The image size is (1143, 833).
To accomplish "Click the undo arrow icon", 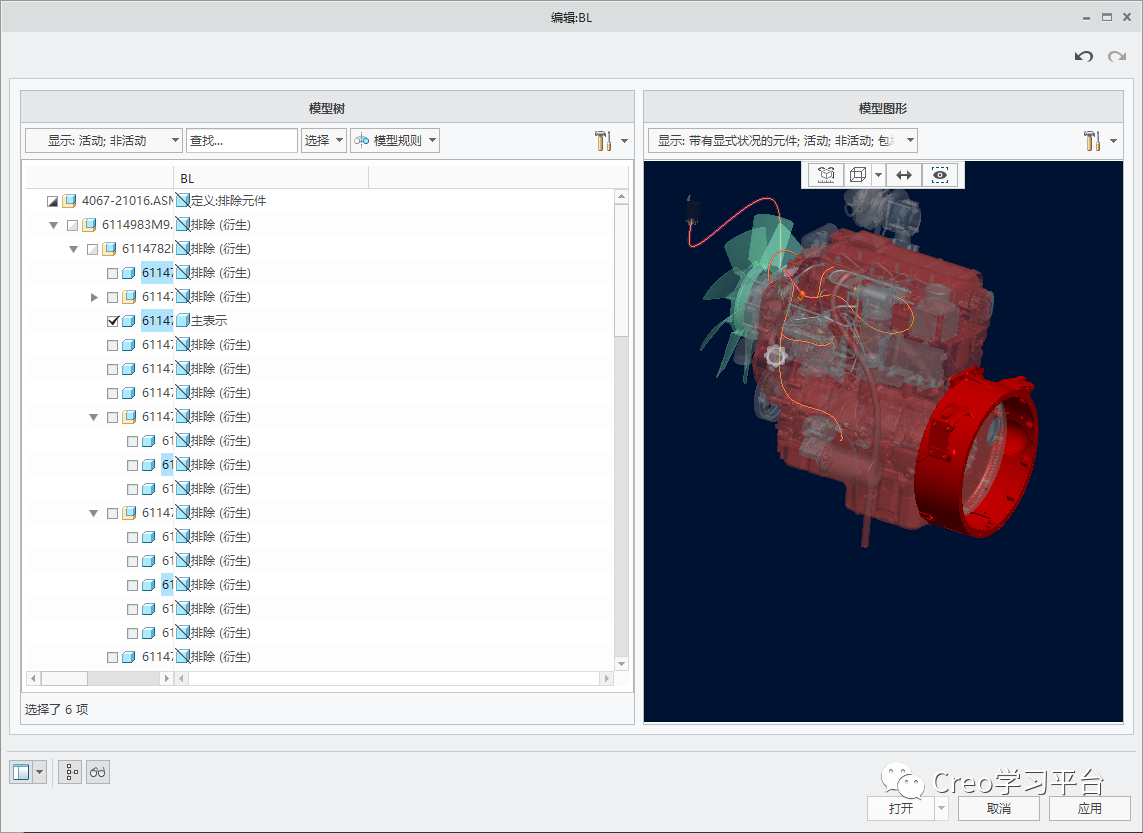I will 1083,57.
